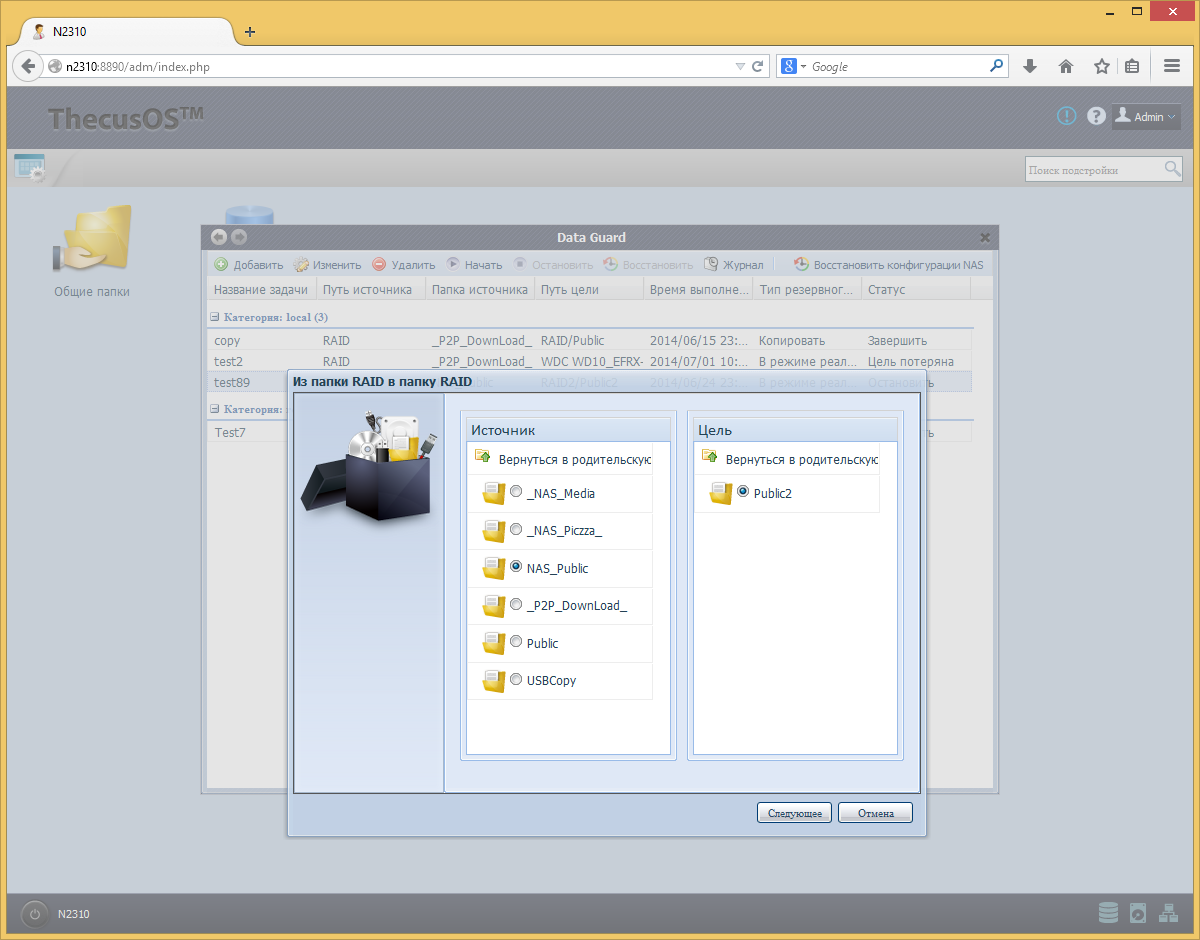Click the Поиск подстройки search field
The width and height of the screenshot is (1200, 940).
tap(1094, 170)
